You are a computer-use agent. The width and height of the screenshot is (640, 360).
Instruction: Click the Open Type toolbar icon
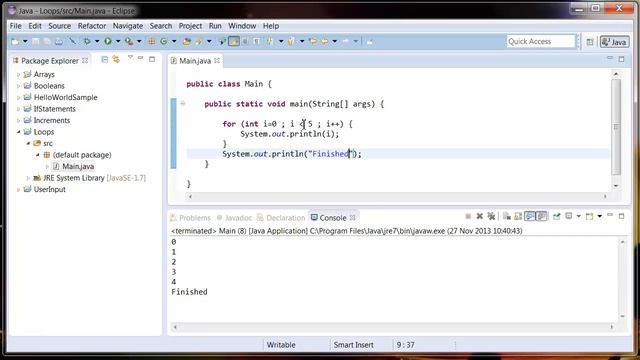(187, 41)
